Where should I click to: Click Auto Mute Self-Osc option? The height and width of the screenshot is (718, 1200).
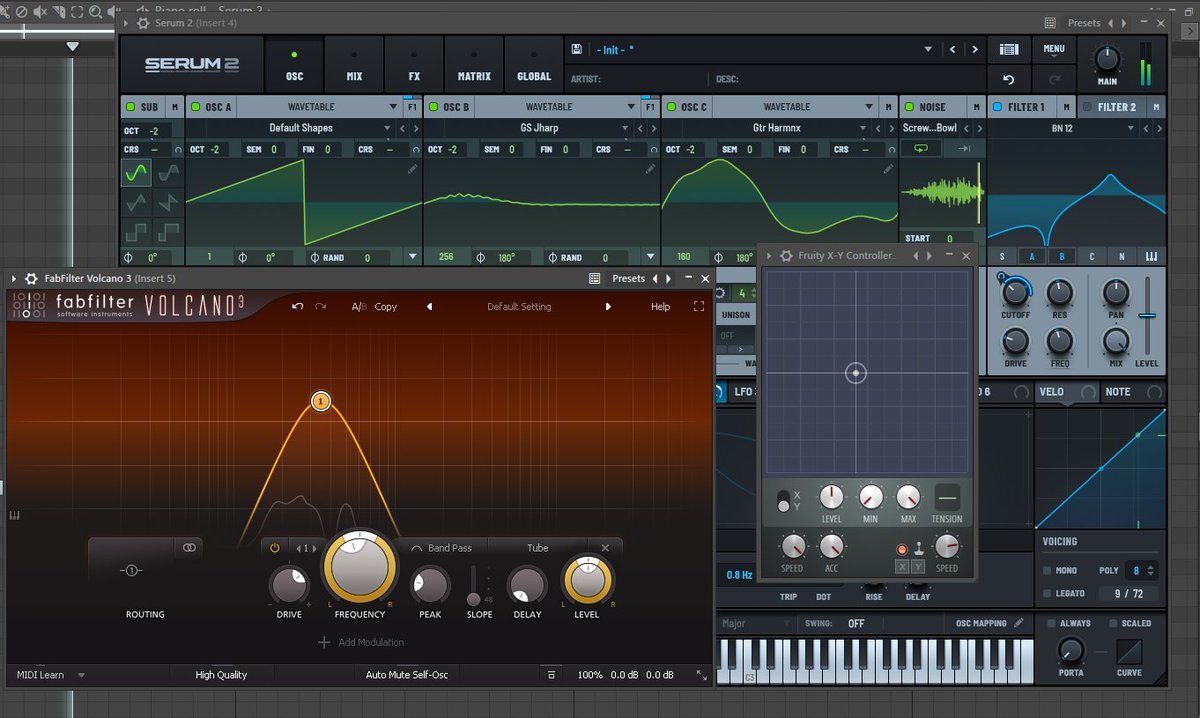click(x=407, y=675)
